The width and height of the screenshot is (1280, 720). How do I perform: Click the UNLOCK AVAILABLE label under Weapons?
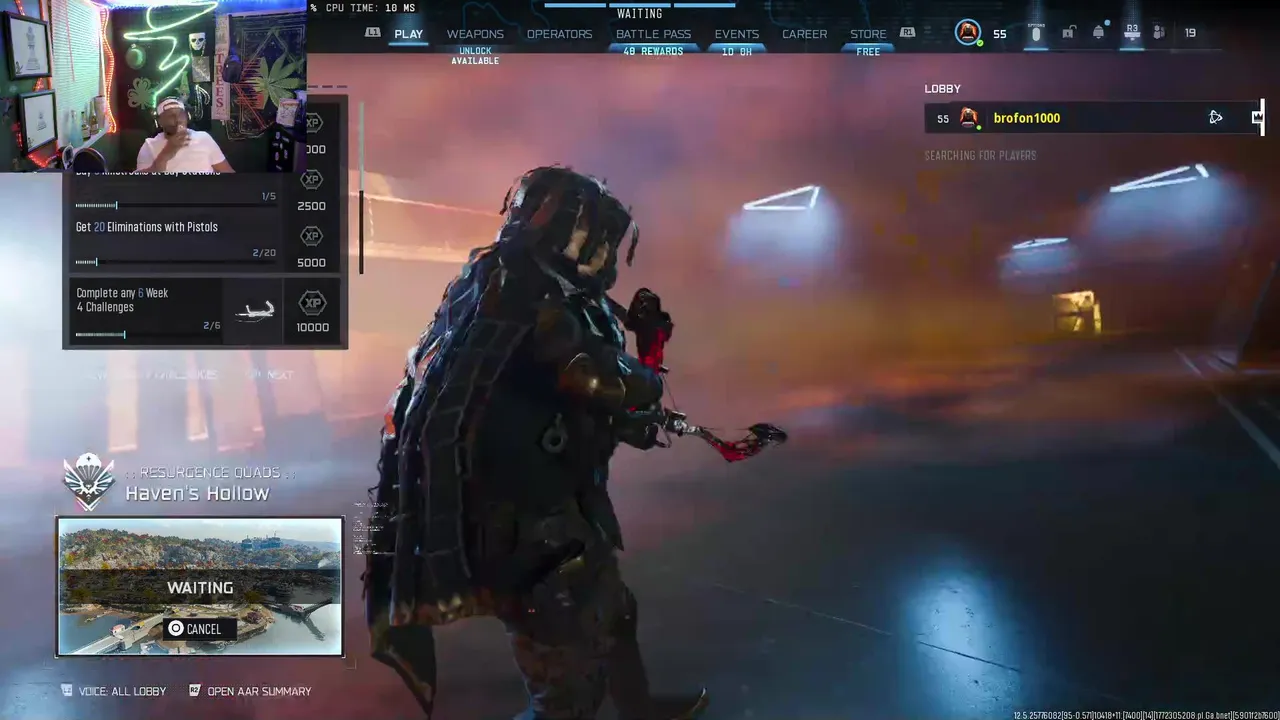point(475,56)
